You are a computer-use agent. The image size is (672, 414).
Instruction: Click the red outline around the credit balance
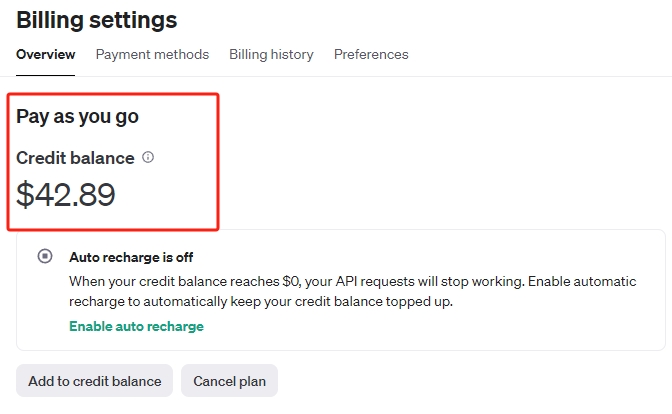pos(217,160)
